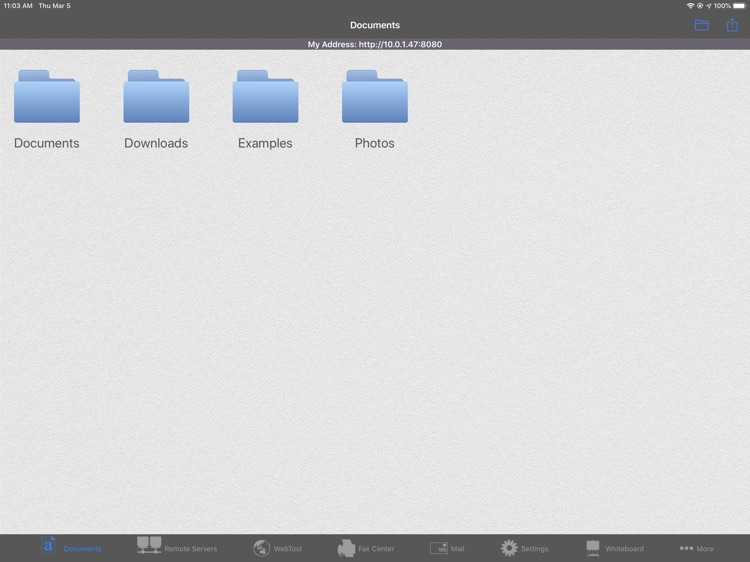Tap the battery indicator in status bar
The height and width of the screenshot is (562, 750).
tap(739, 6)
